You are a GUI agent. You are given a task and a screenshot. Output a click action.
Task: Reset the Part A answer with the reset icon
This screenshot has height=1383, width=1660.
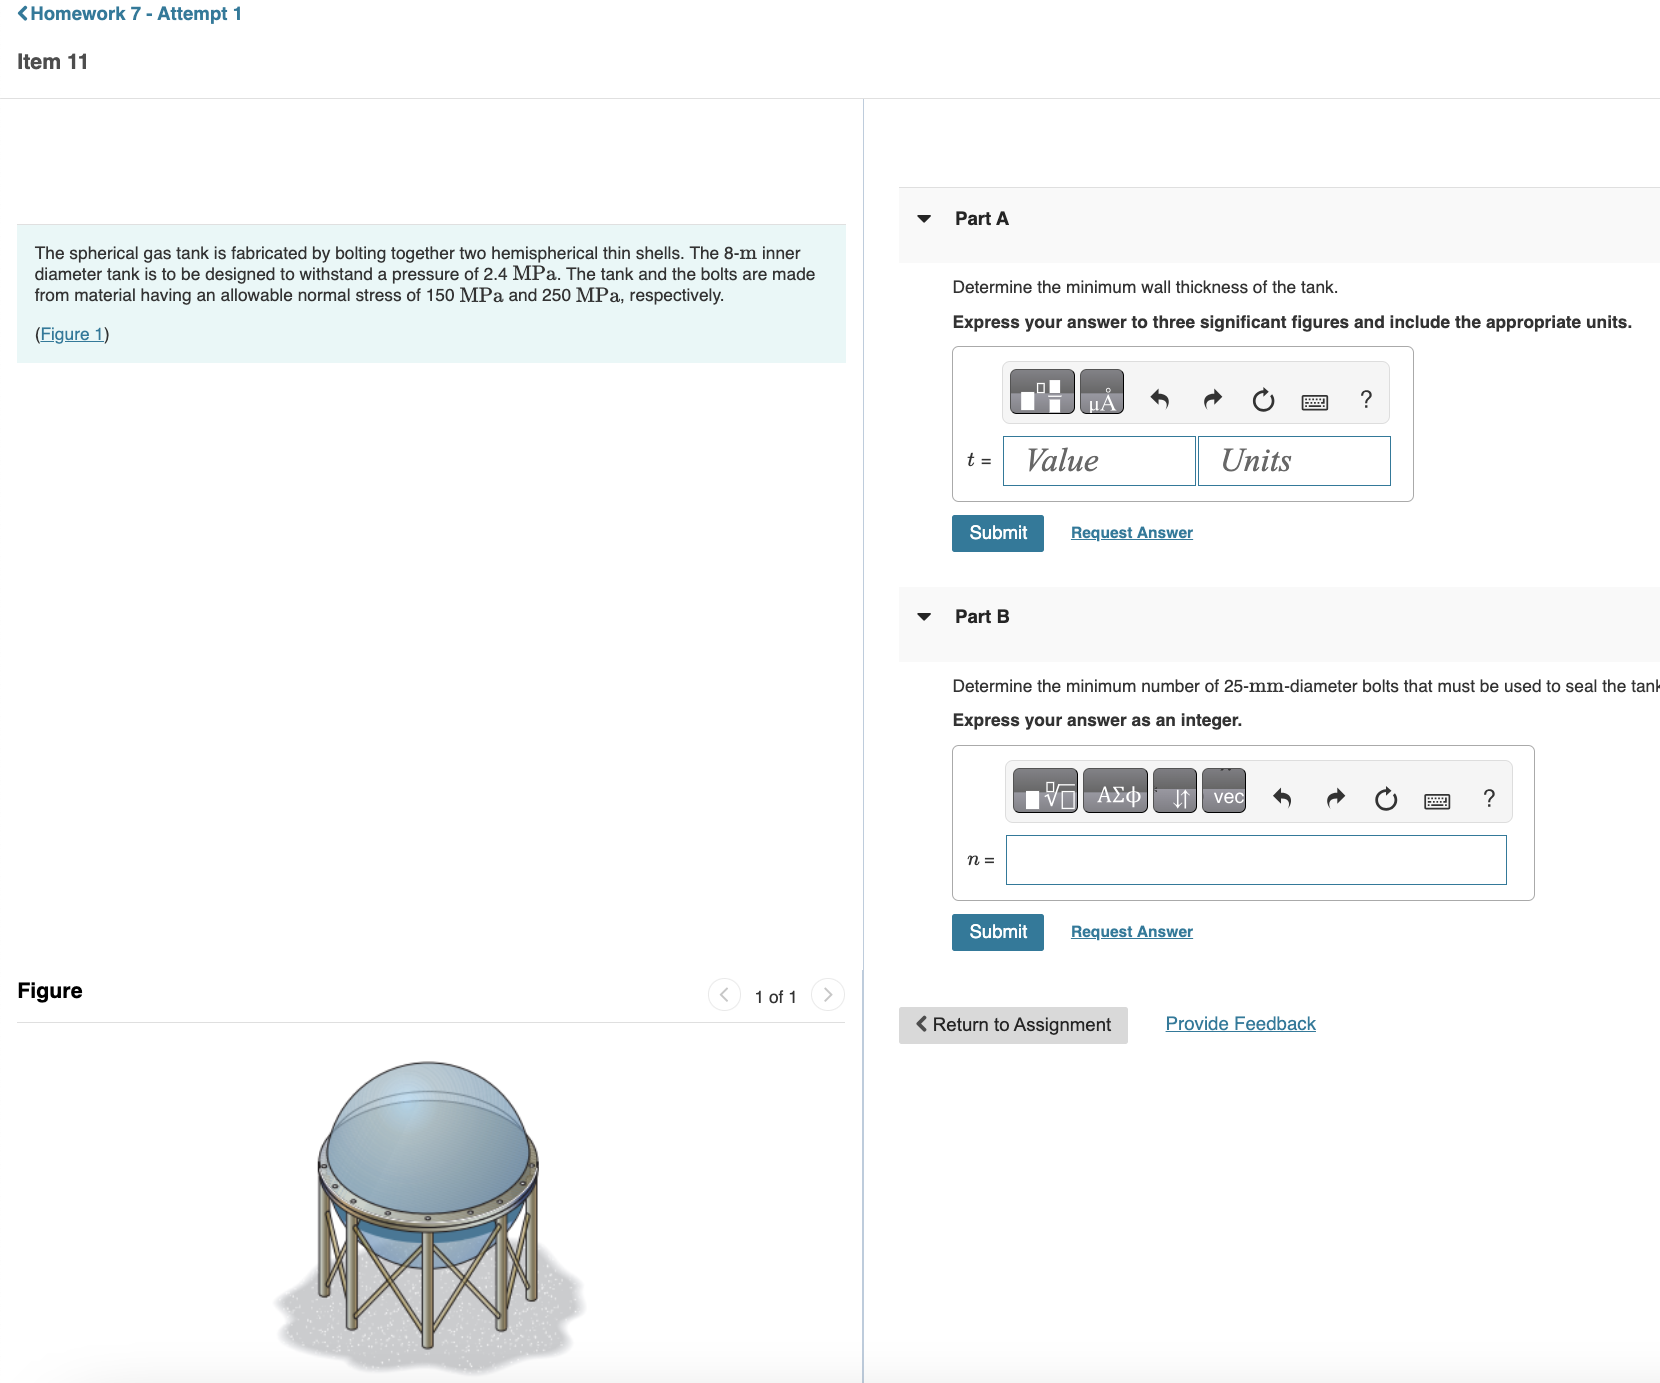pyautogui.click(x=1262, y=399)
